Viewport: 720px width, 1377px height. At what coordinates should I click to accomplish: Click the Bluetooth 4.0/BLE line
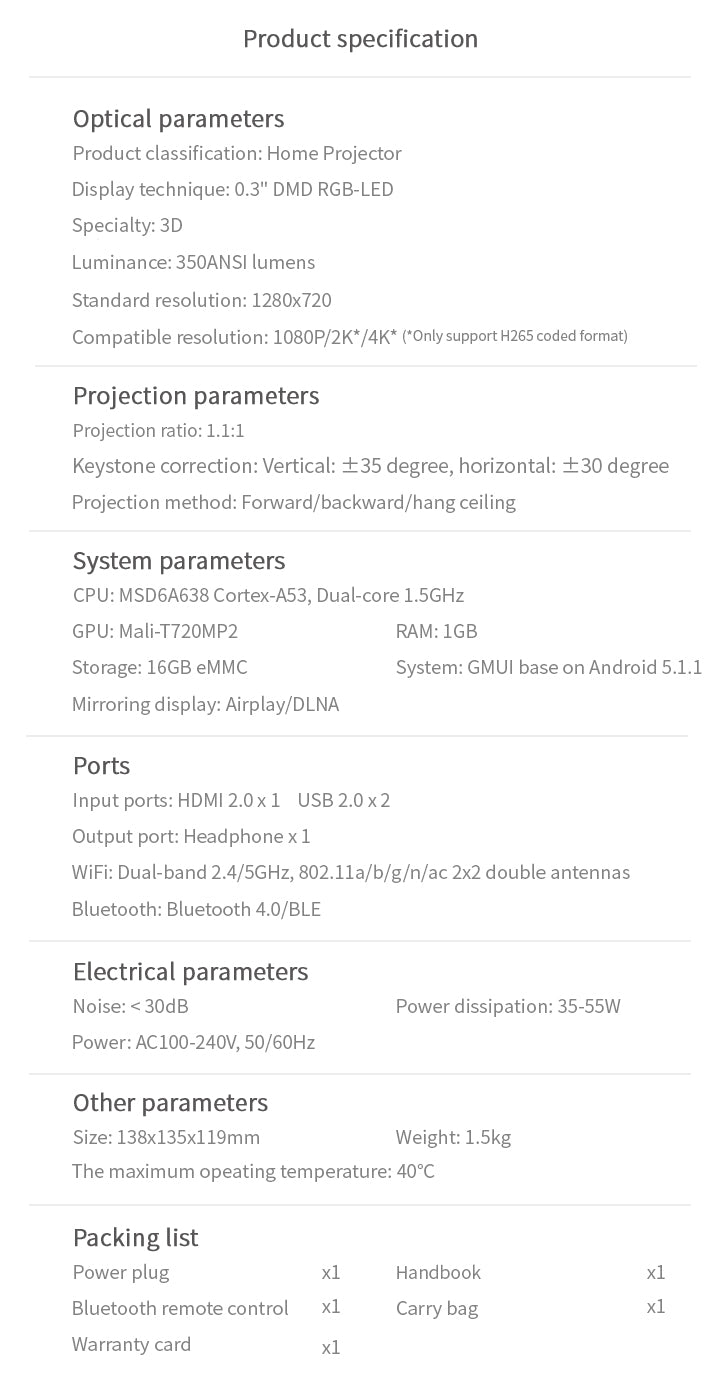[196, 909]
